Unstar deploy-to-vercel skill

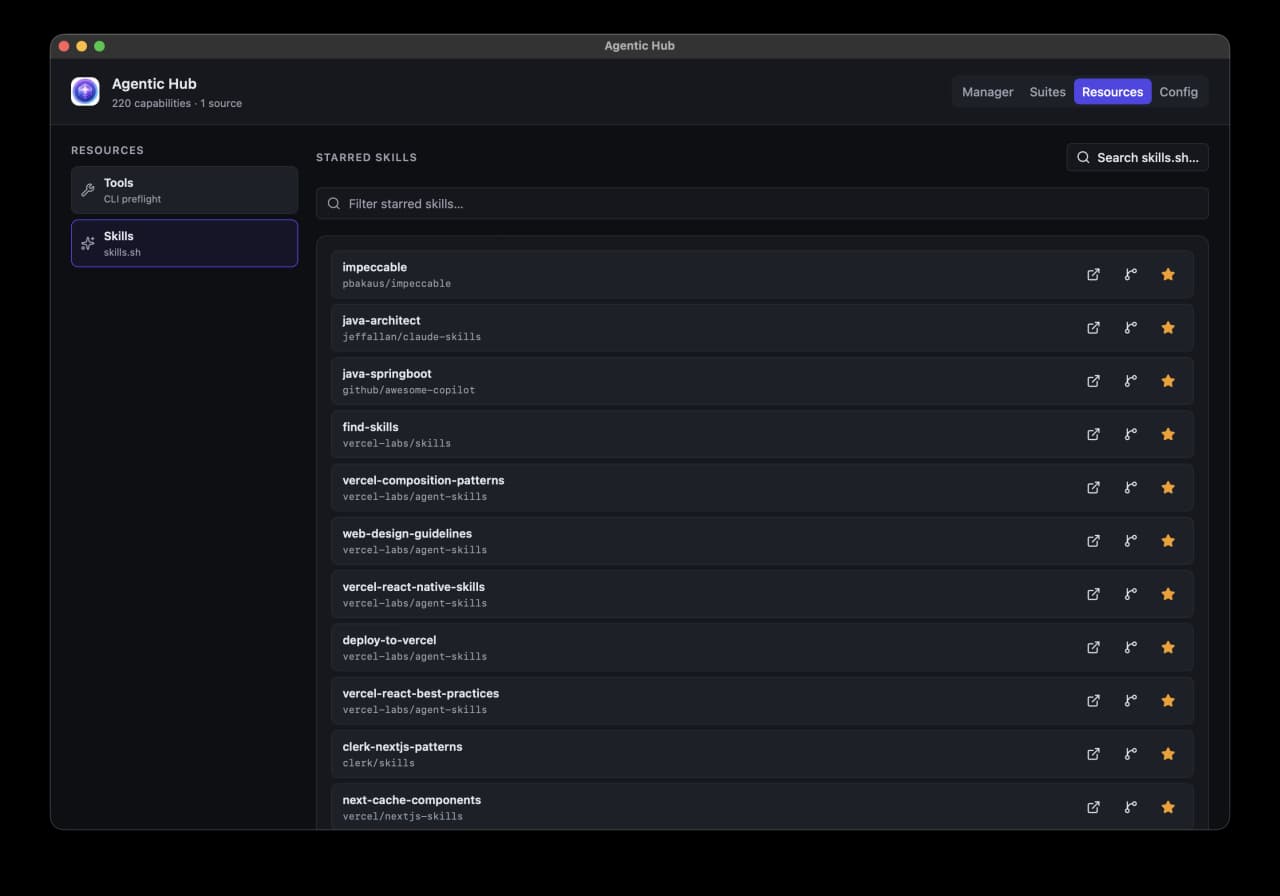[1168, 647]
